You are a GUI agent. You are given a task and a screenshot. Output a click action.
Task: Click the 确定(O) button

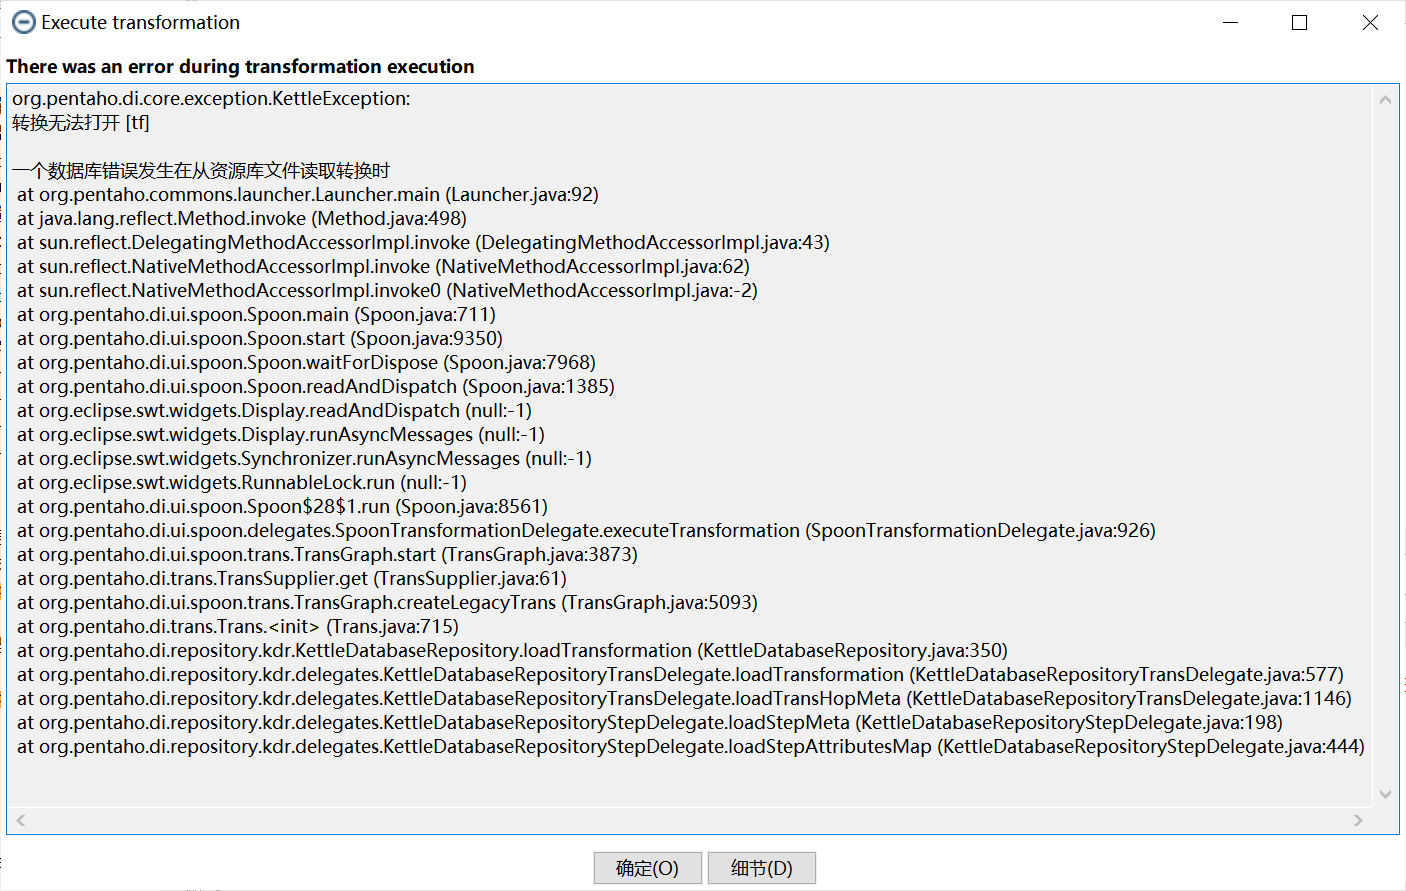(x=647, y=868)
